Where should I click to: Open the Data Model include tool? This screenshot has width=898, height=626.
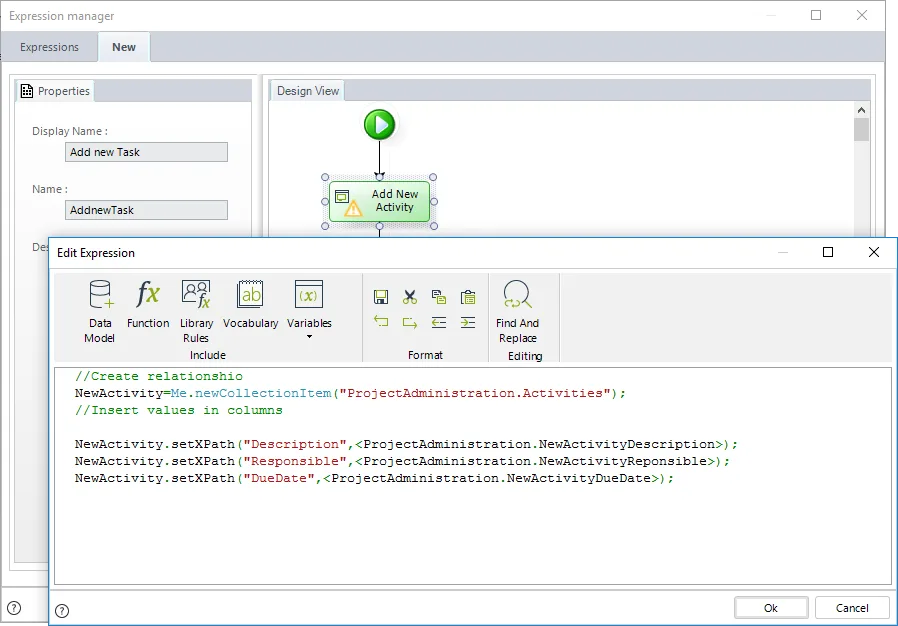pyautogui.click(x=100, y=312)
